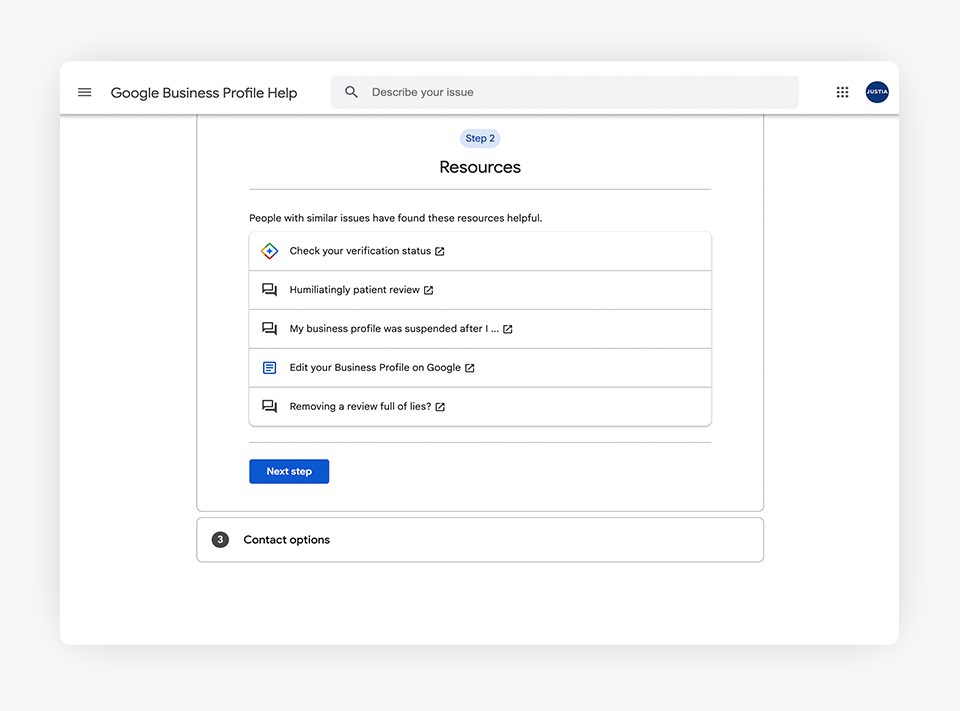Open Humiliatingly patient review thread
Image resolution: width=960 pixels, height=711 pixels.
354,290
